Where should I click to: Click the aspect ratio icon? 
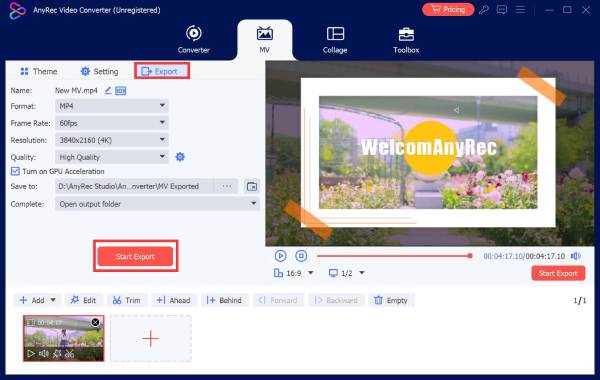click(x=278, y=273)
